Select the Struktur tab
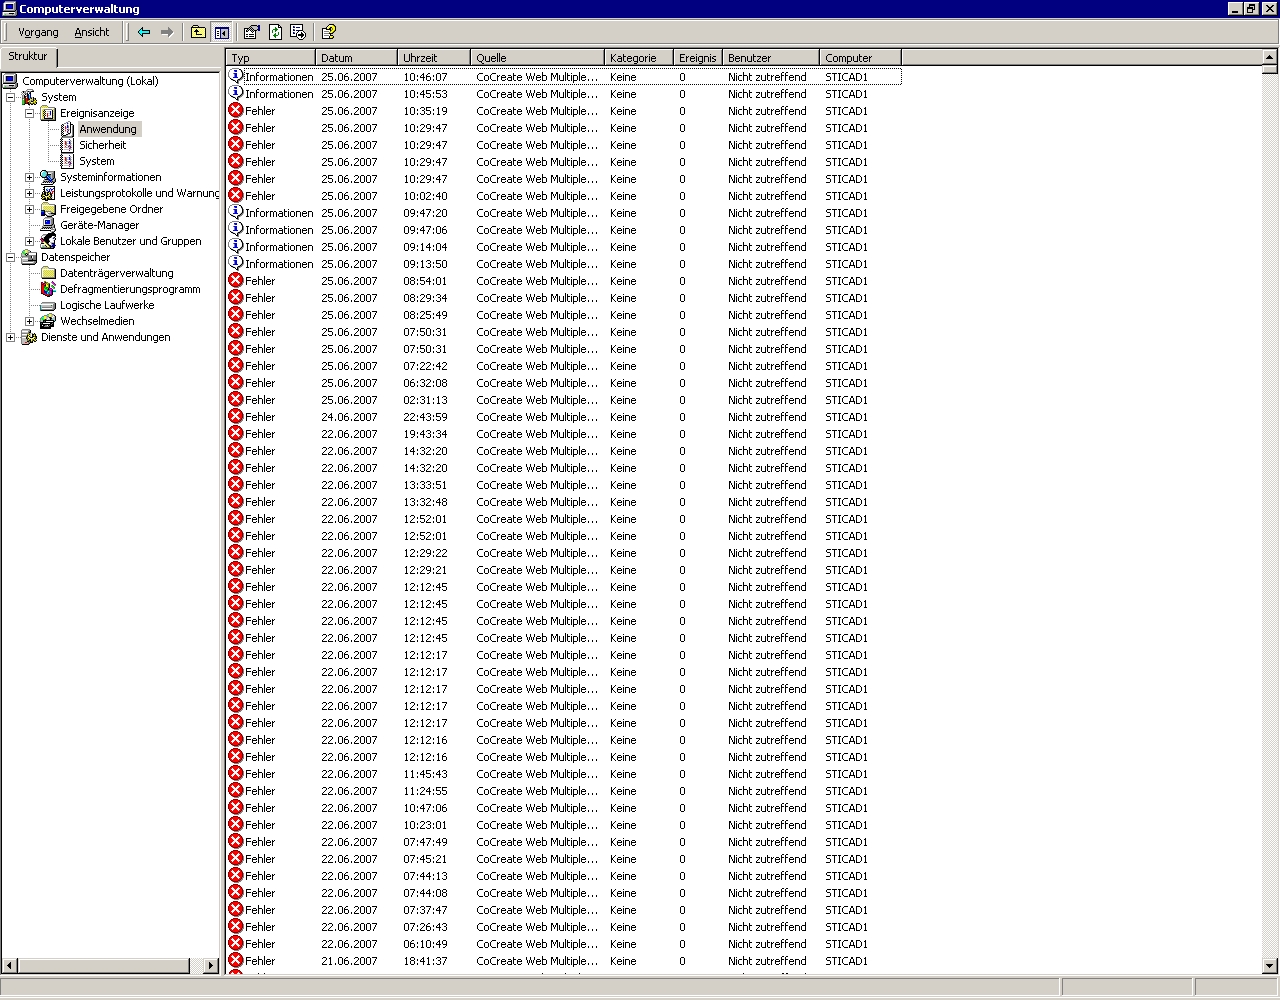Image resolution: width=1280 pixels, height=1000 pixels. tap(29, 57)
